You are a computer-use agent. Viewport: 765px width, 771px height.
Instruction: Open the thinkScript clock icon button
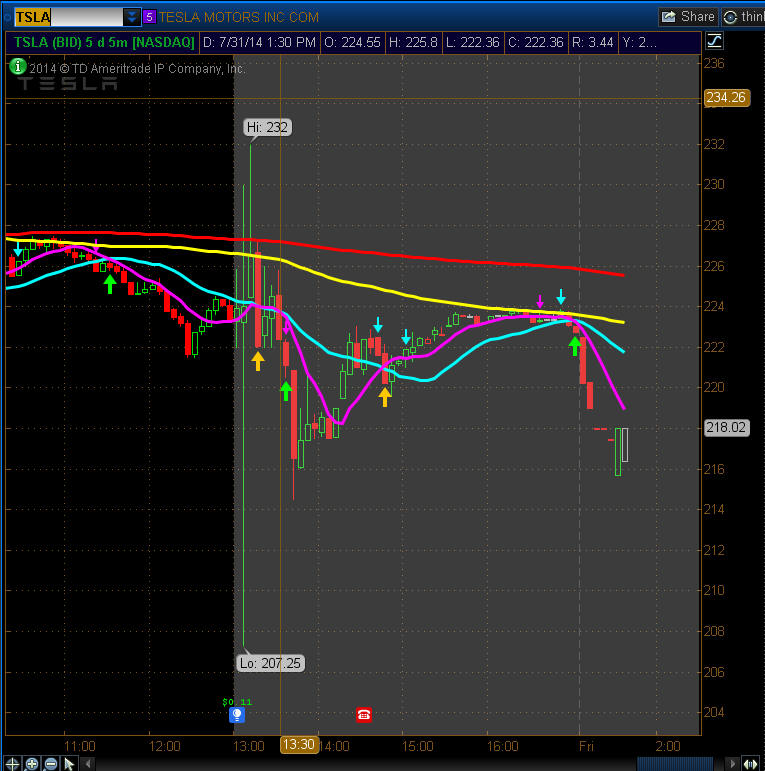pos(731,17)
